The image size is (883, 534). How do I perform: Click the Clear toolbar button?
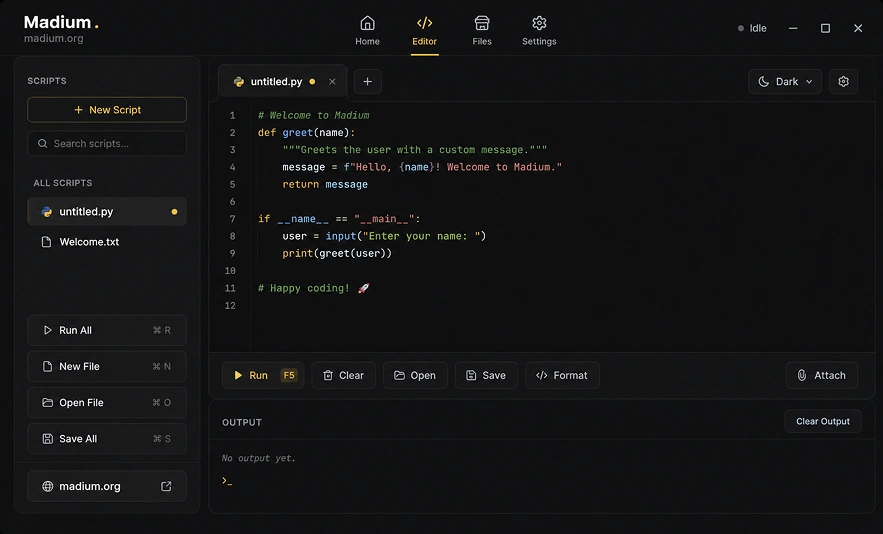(x=344, y=375)
